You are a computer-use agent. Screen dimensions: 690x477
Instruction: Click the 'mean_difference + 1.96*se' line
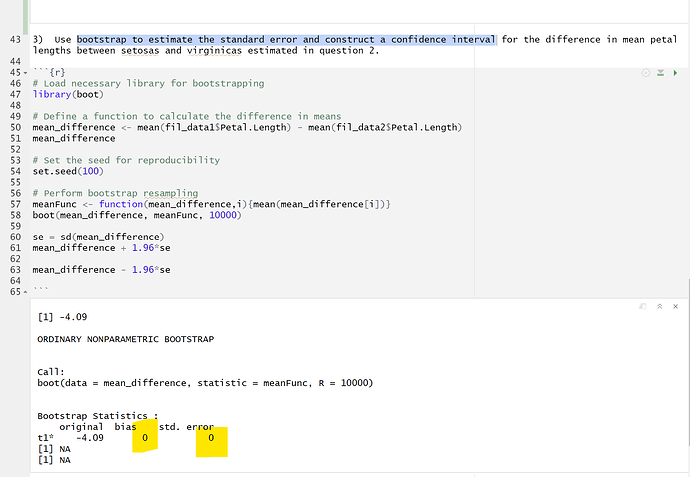point(101,248)
